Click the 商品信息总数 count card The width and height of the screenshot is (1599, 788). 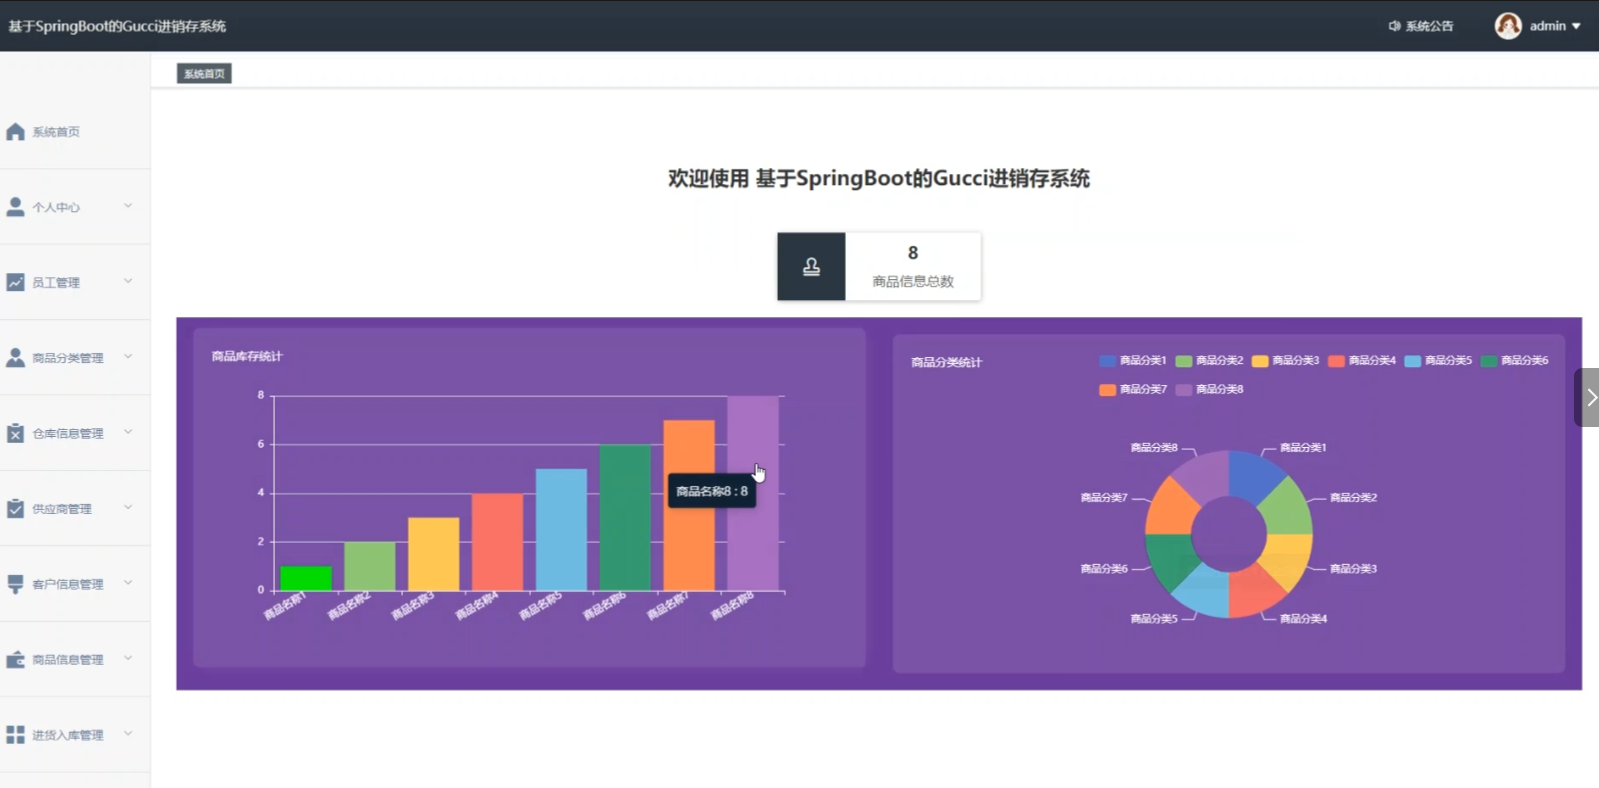pos(879,266)
